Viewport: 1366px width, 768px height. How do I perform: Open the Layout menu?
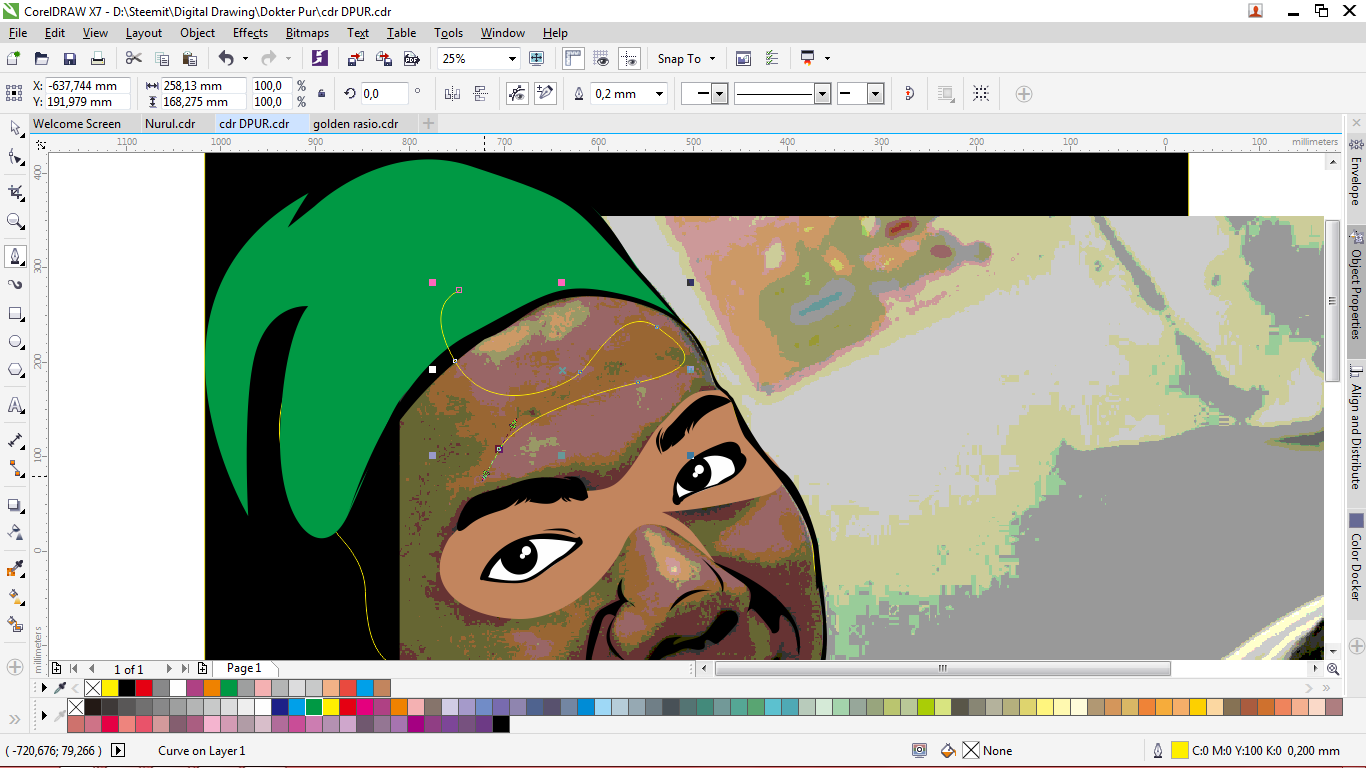144,33
